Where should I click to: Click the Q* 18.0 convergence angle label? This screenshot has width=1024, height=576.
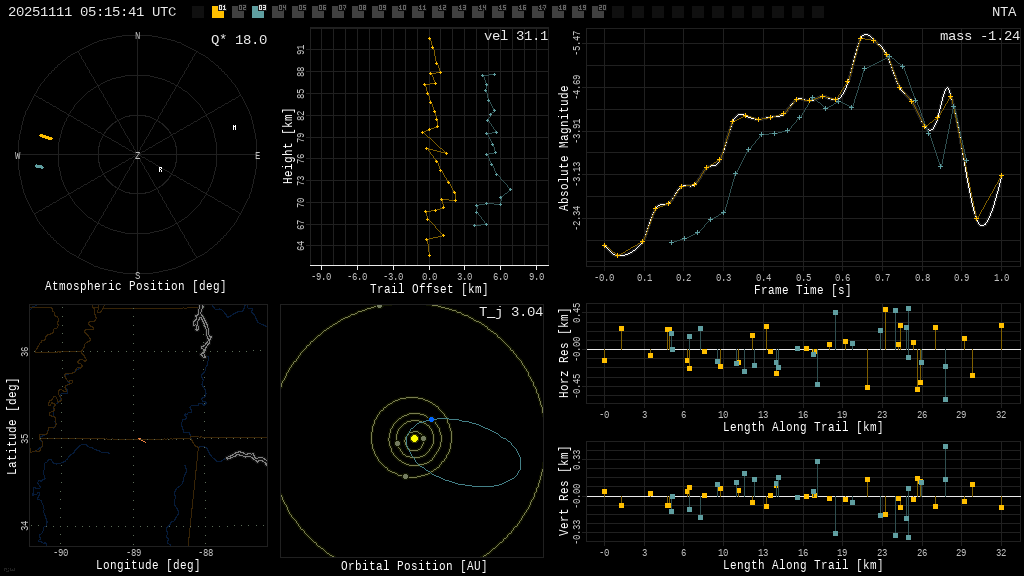point(239,40)
